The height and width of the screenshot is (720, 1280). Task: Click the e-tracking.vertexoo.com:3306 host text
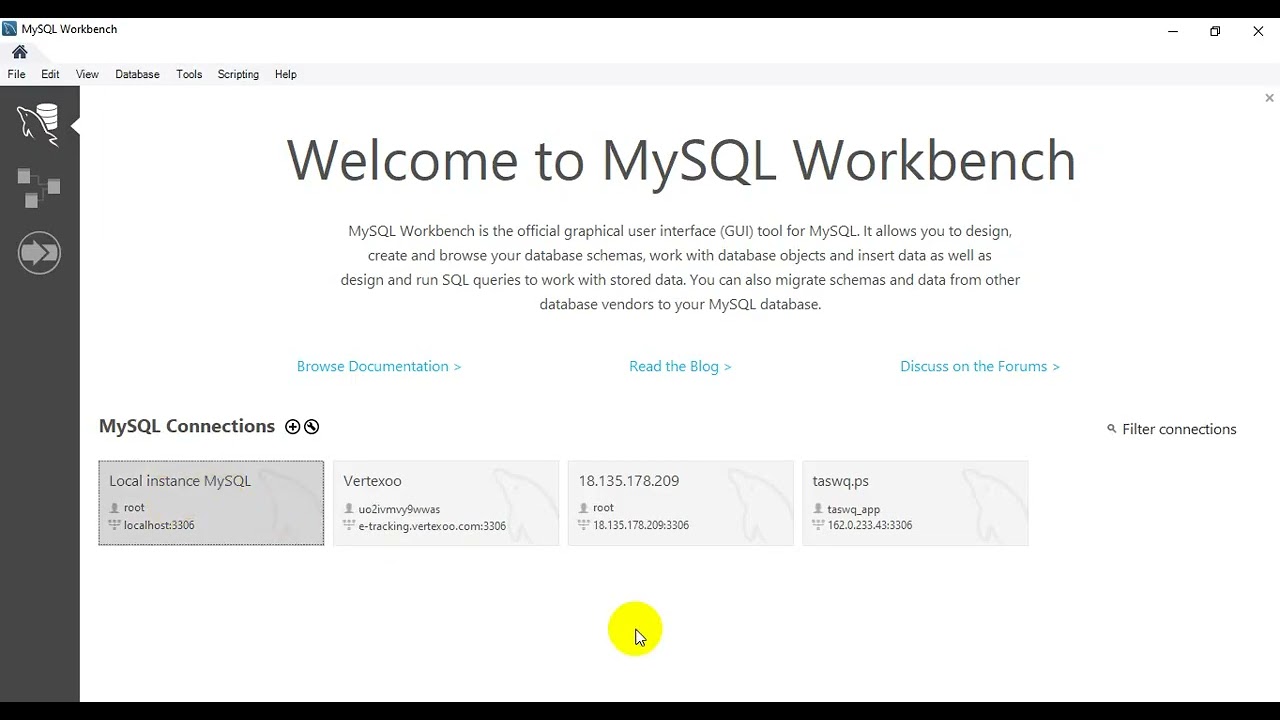coord(432,526)
